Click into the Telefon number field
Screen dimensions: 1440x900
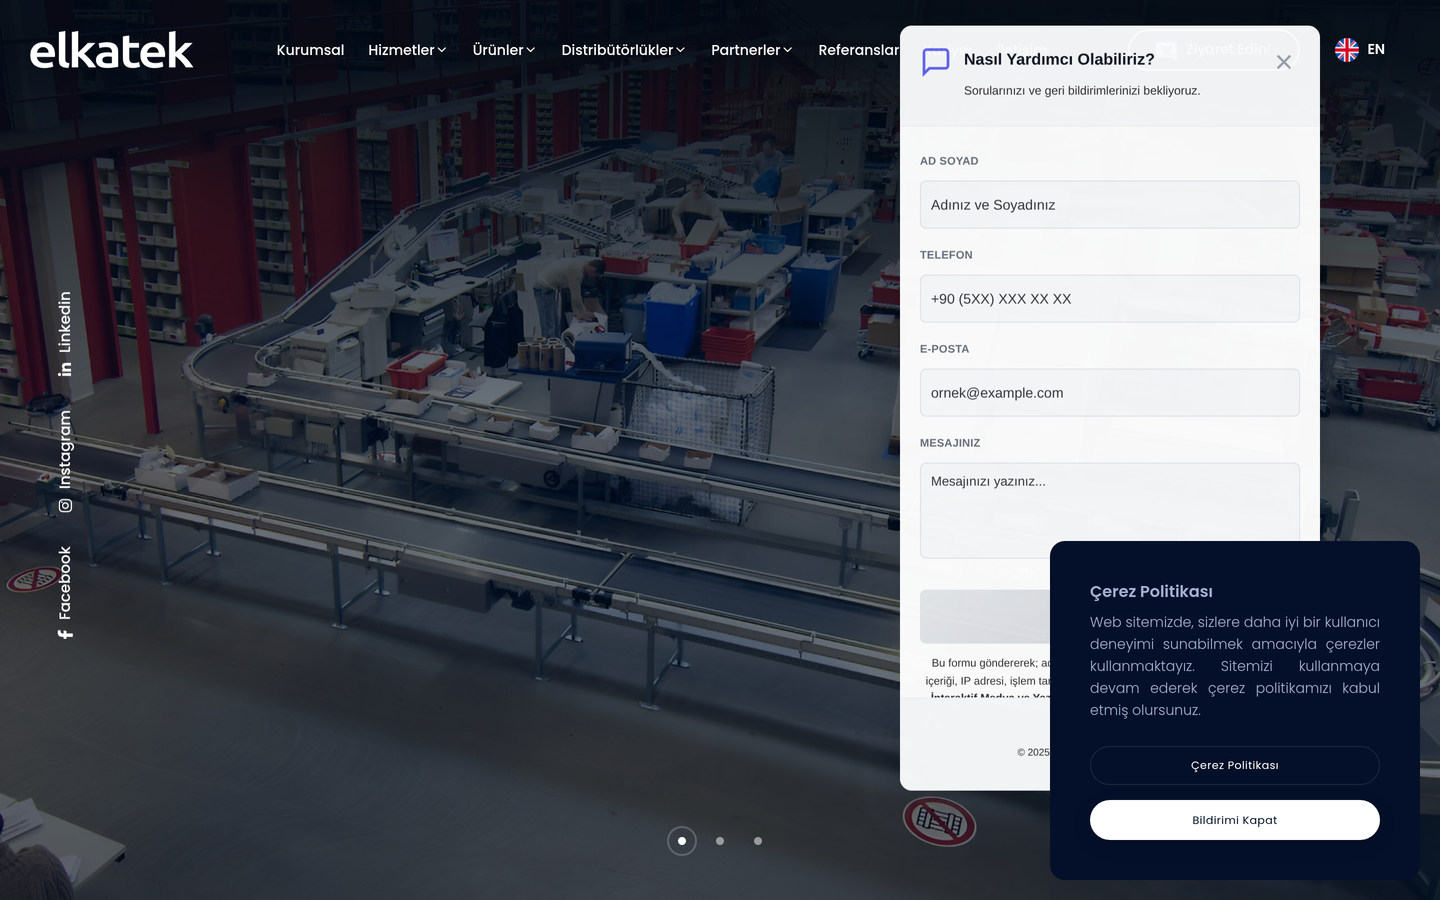1110,299
